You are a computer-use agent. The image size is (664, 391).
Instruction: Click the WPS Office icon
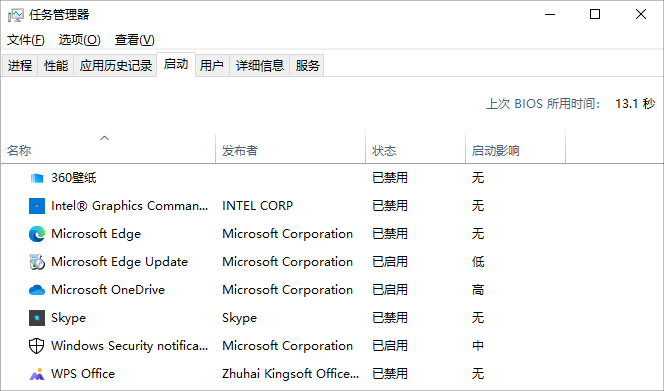click(37, 374)
